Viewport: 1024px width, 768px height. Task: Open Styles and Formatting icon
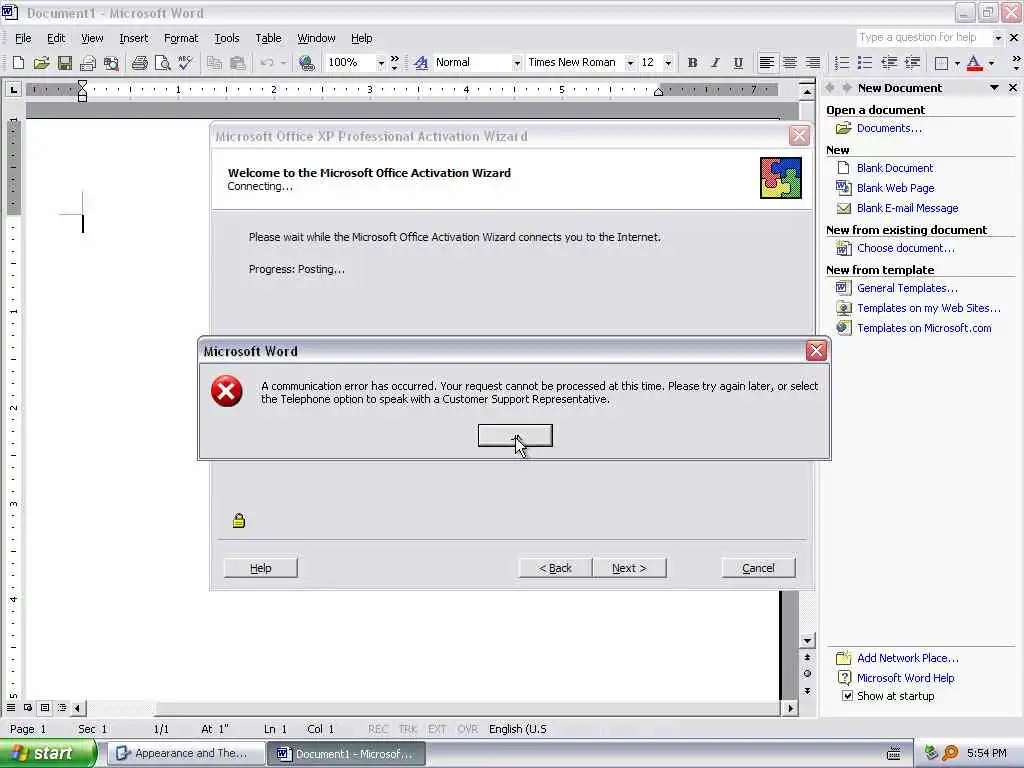421,63
